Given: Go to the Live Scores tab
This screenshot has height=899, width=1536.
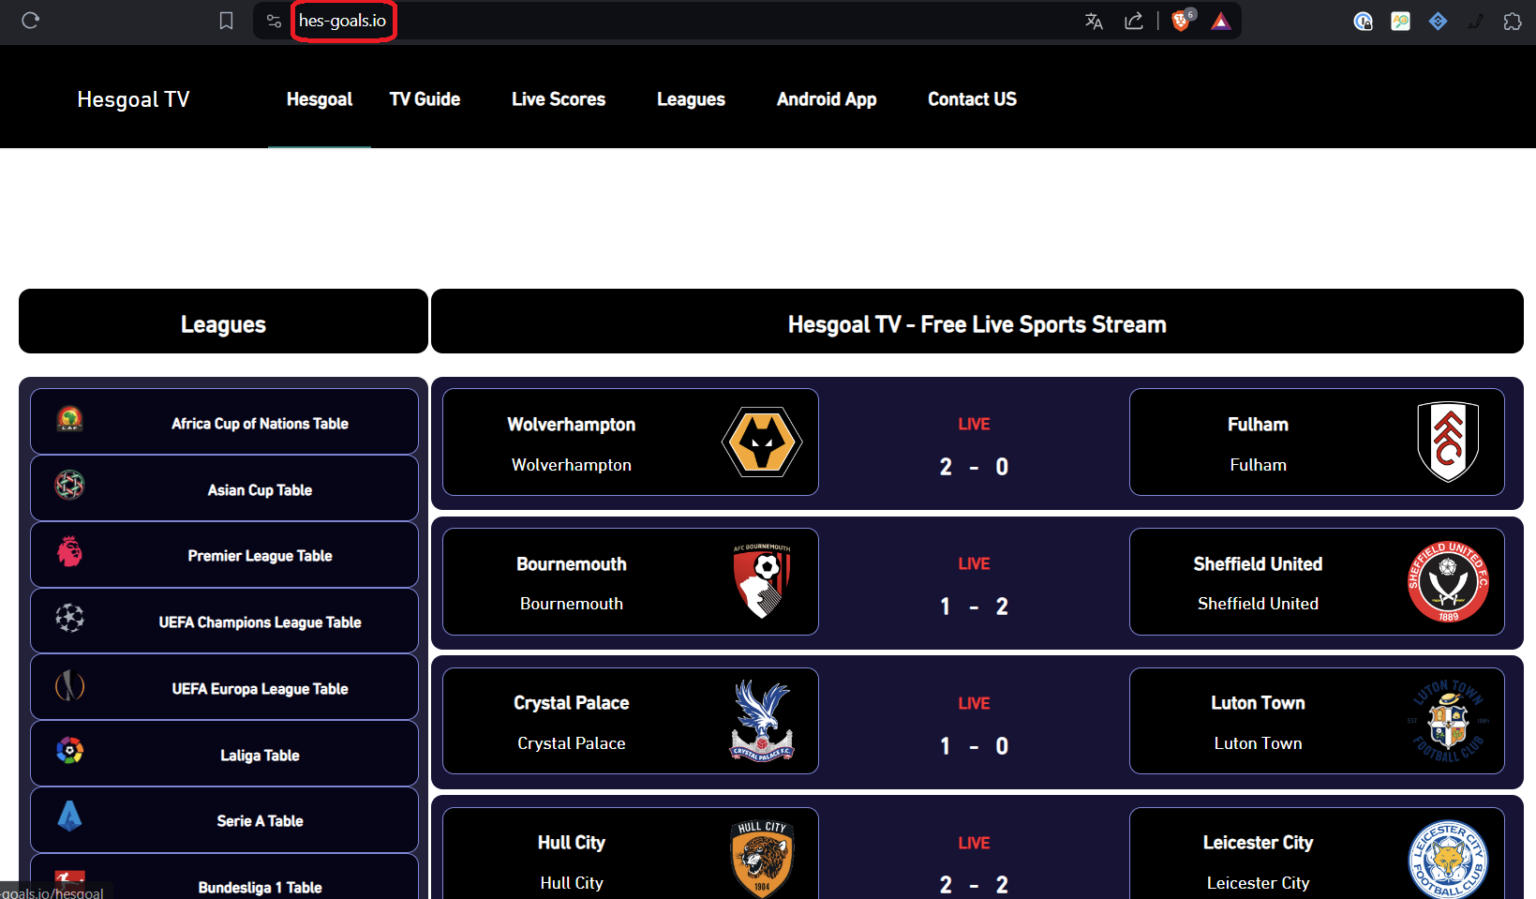Looking at the screenshot, I should [558, 99].
